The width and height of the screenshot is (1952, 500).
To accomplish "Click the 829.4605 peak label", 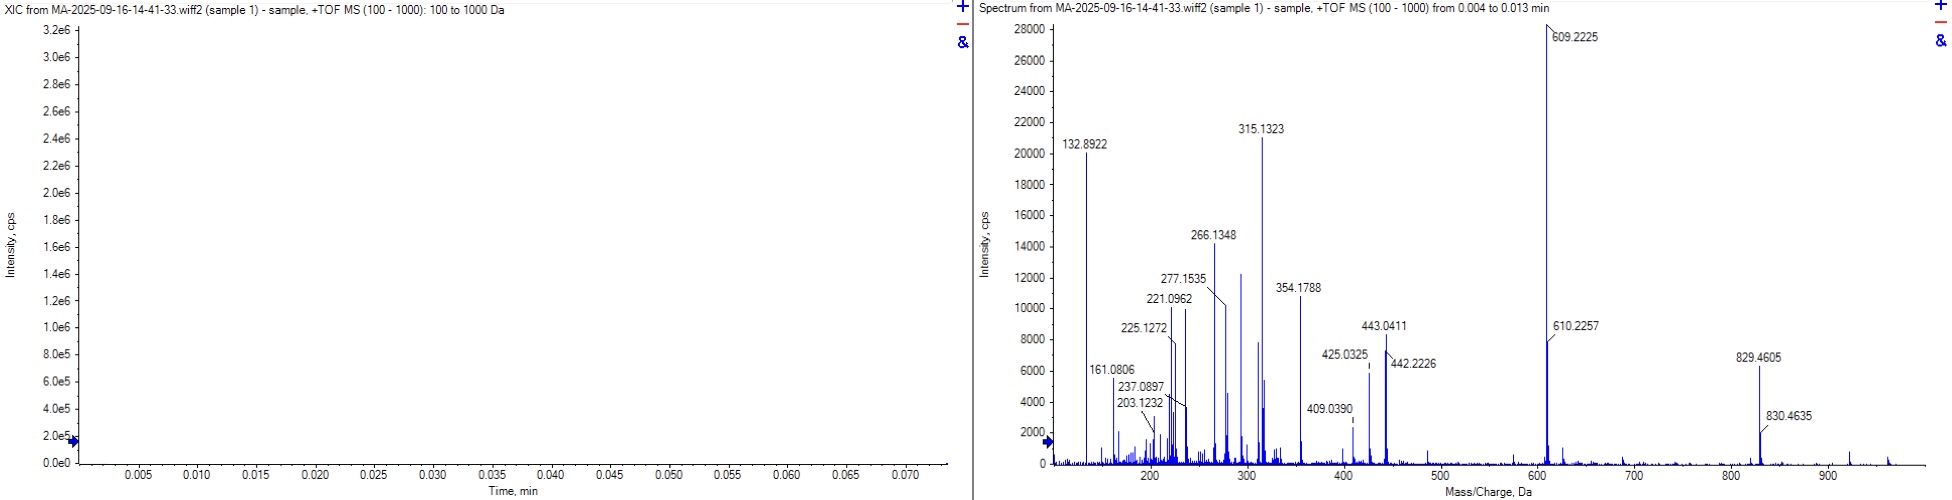I will 1758,357.
